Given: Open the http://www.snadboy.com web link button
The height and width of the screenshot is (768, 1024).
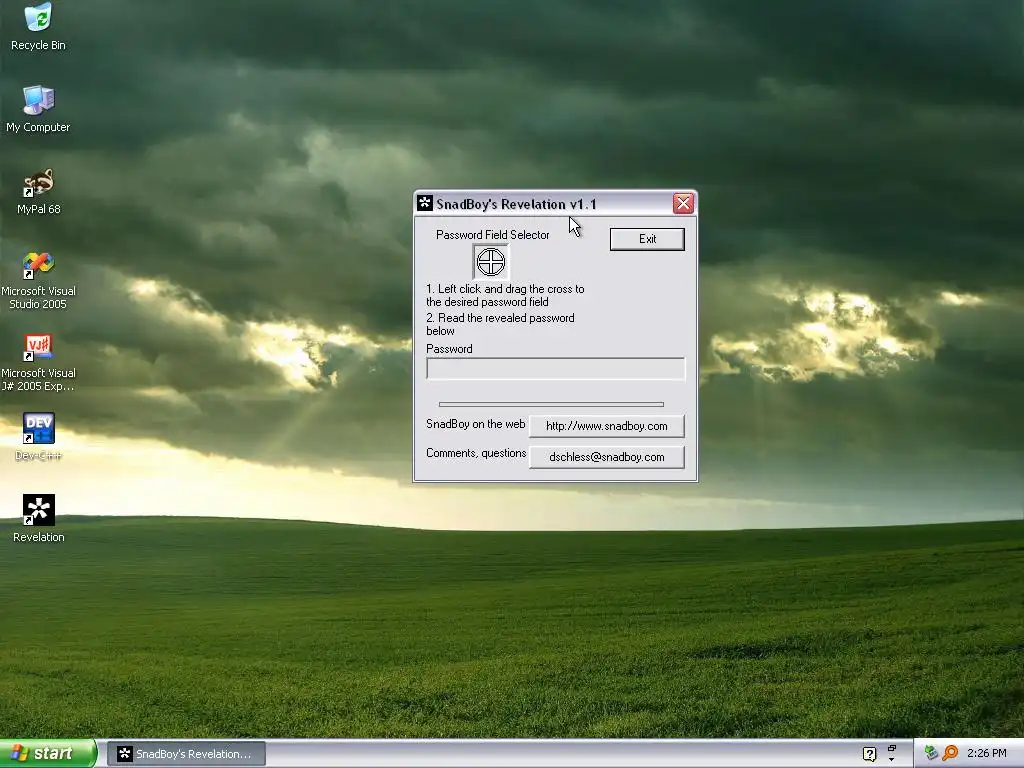Looking at the screenshot, I should [x=607, y=426].
